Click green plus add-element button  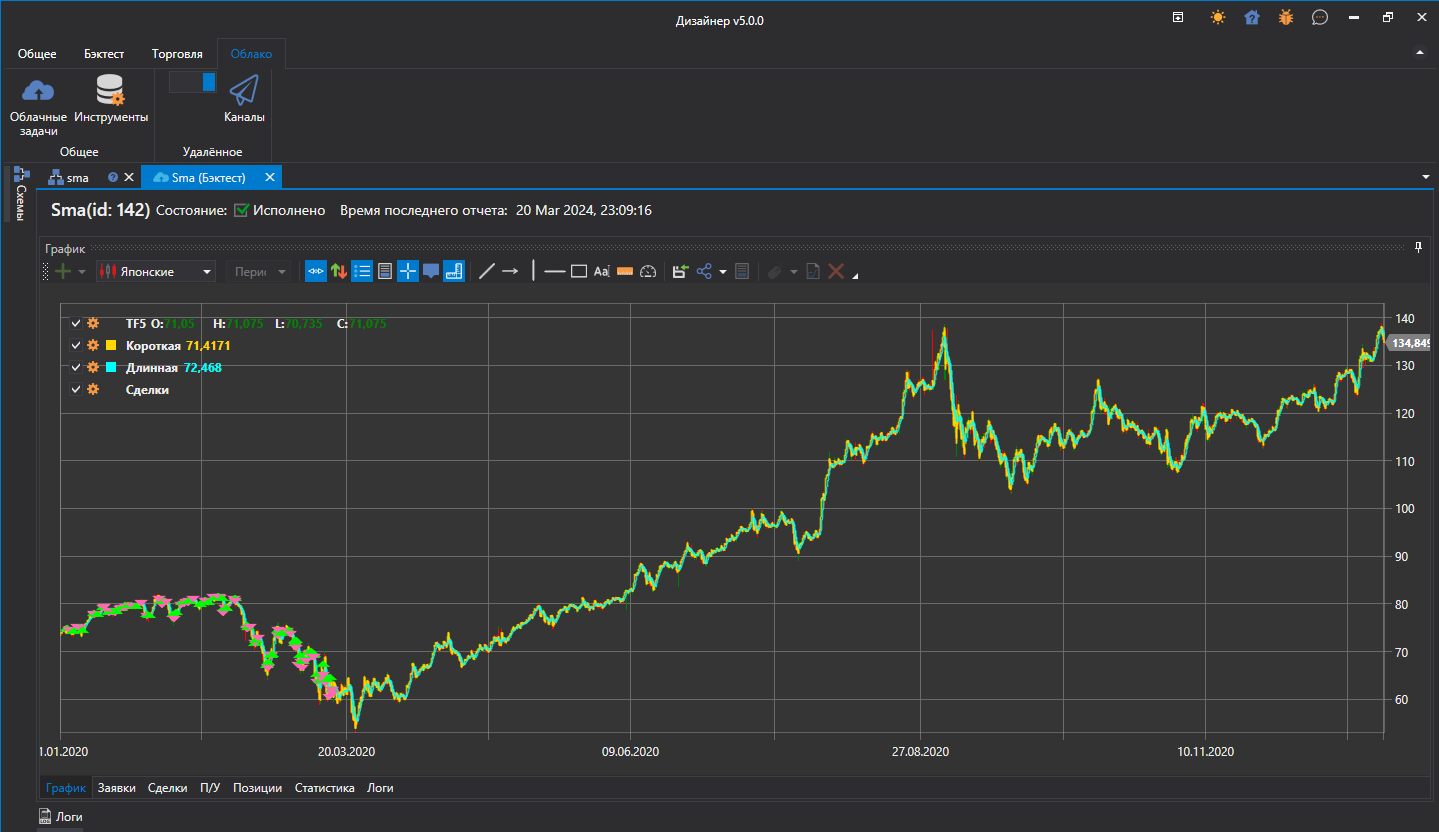(x=64, y=271)
